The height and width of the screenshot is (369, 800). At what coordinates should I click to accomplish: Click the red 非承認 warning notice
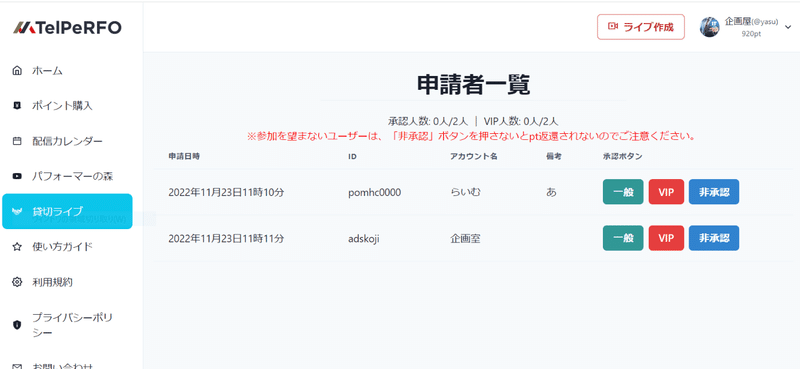pos(472,136)
